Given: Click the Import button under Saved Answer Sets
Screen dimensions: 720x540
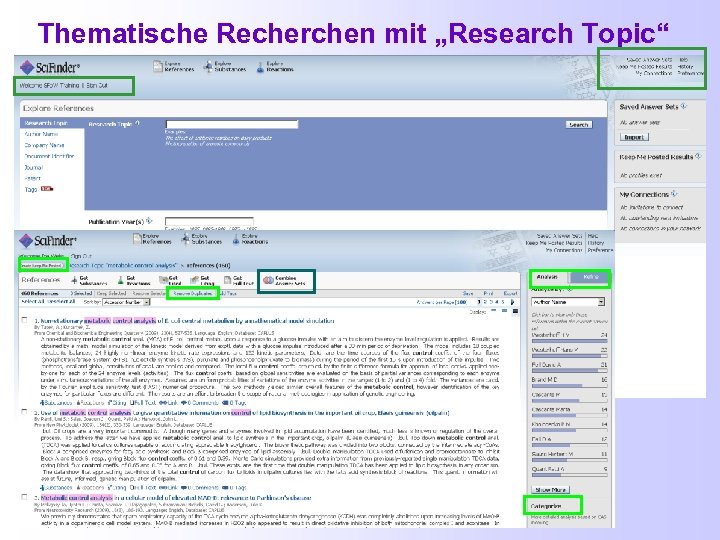Looking at the screenshot, I should 634,137.
